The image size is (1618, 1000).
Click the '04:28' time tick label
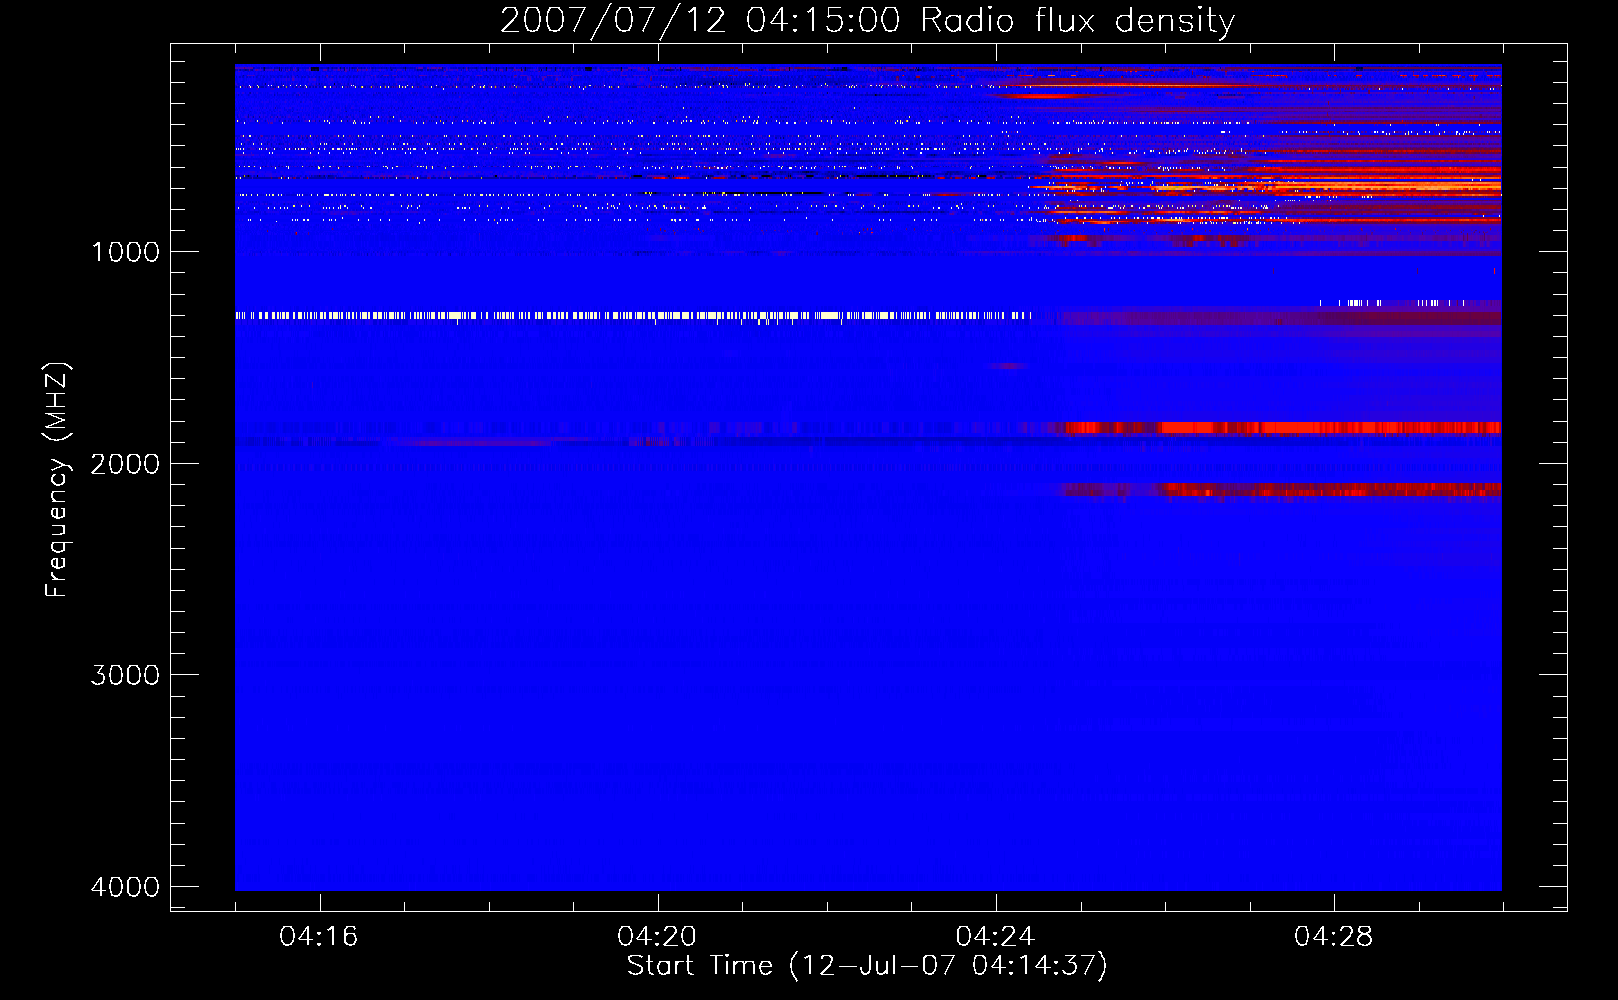tap(1333, 936)
